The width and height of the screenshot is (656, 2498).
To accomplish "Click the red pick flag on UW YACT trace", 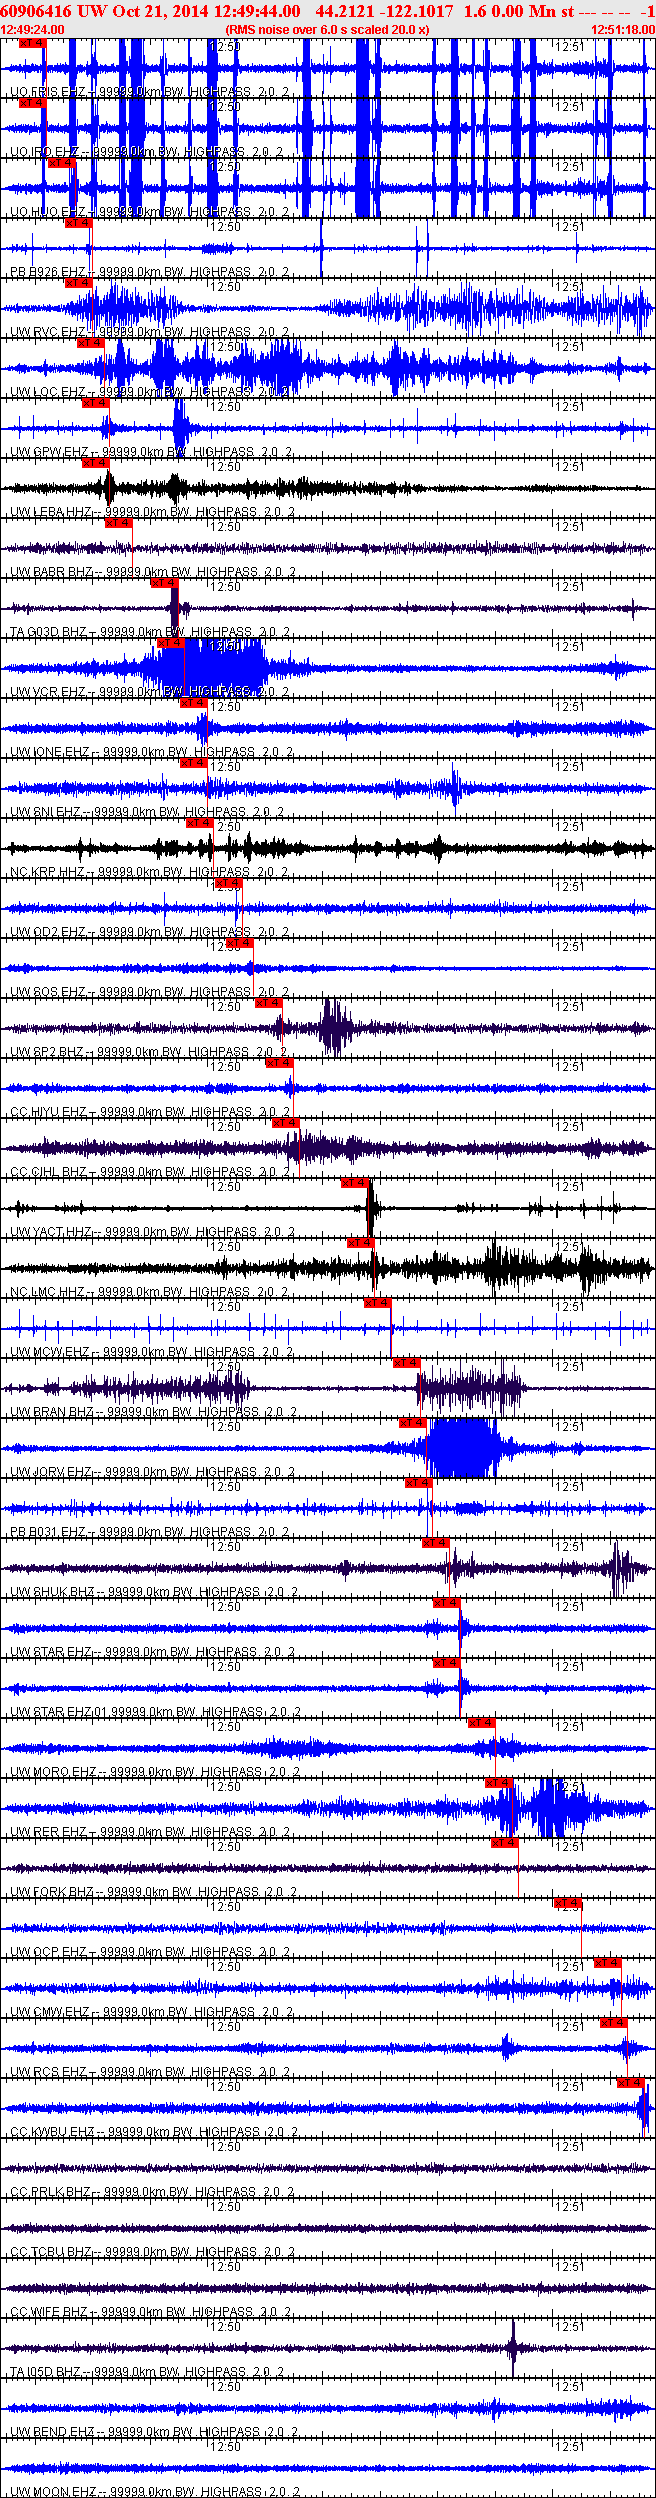I will click(x=355, y=1183).
